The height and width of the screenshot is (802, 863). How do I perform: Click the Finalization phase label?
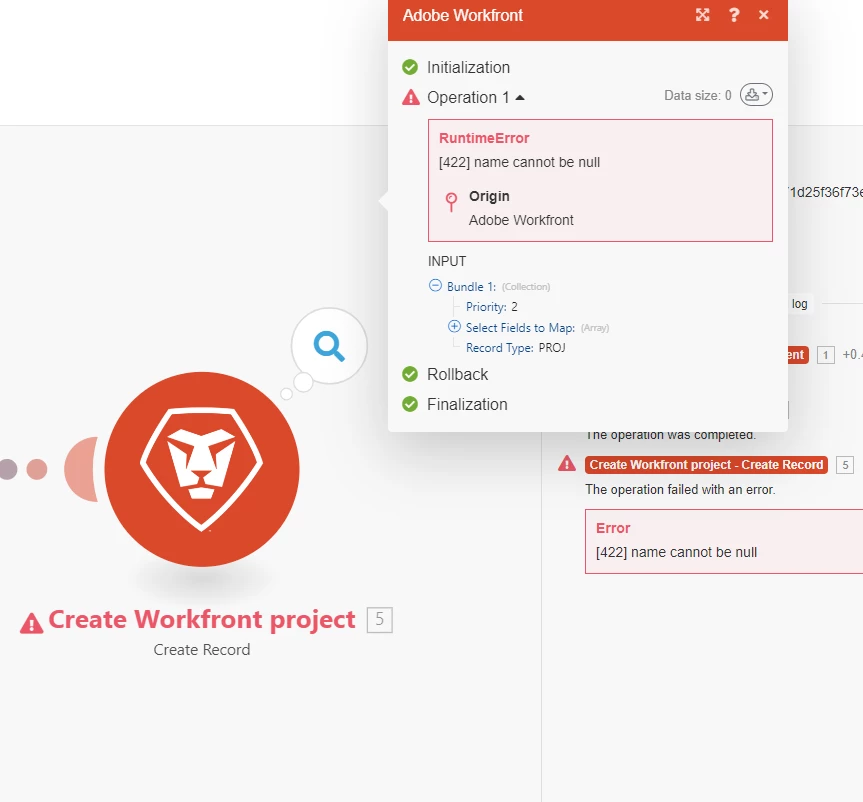(x=467, y=405)
